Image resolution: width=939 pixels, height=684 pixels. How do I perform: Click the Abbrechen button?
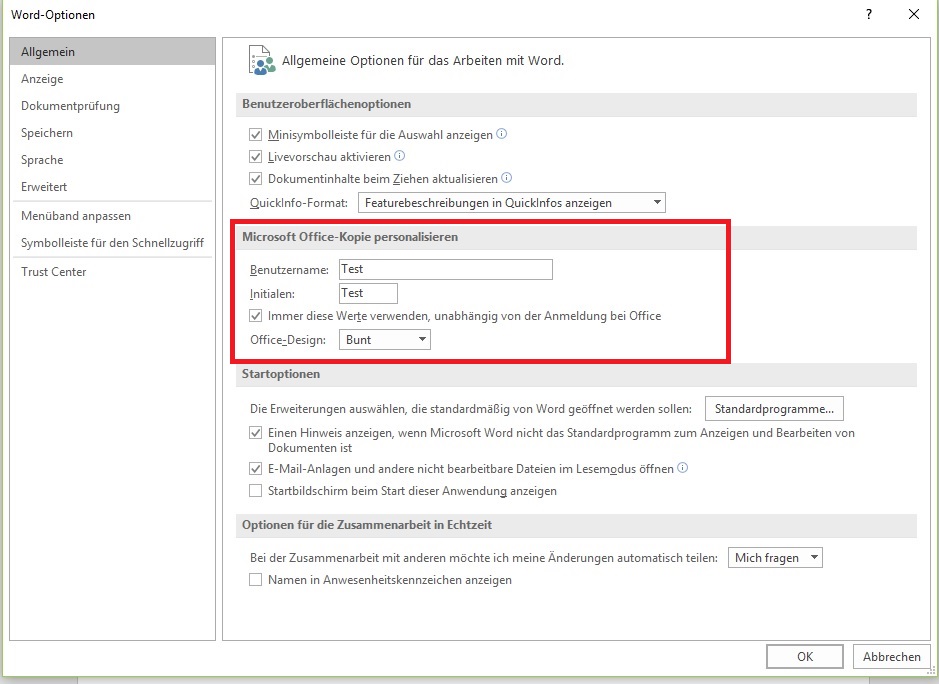pyautogui.click(x=892, y=656)
